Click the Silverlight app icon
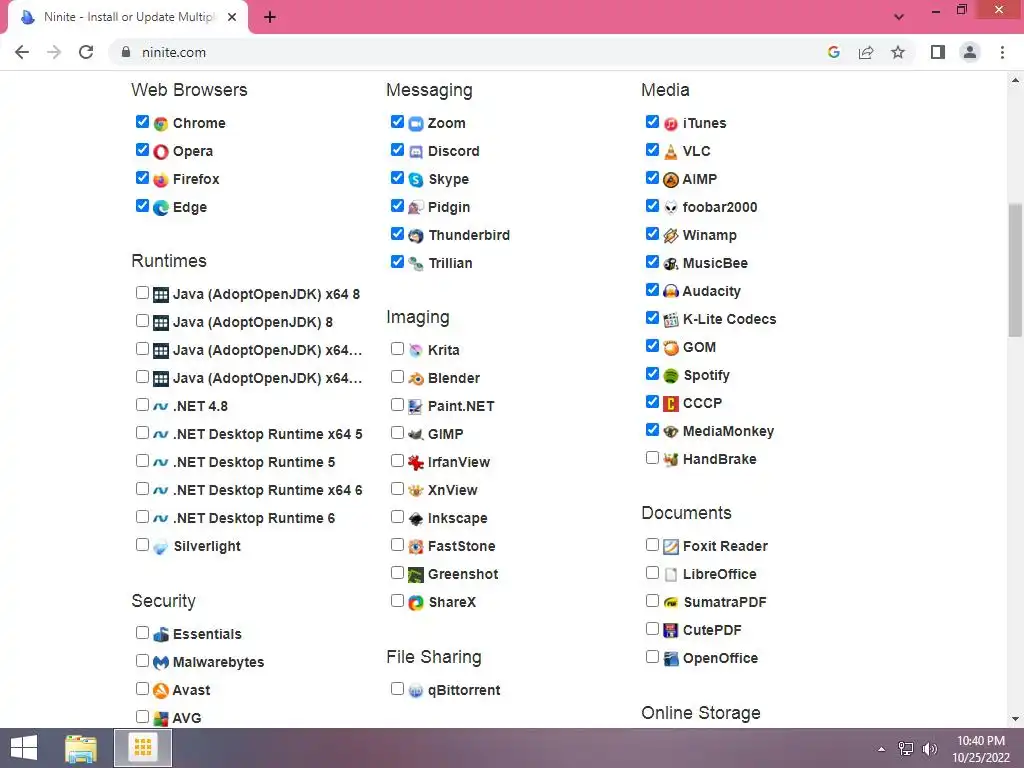 tap(161, 547)
